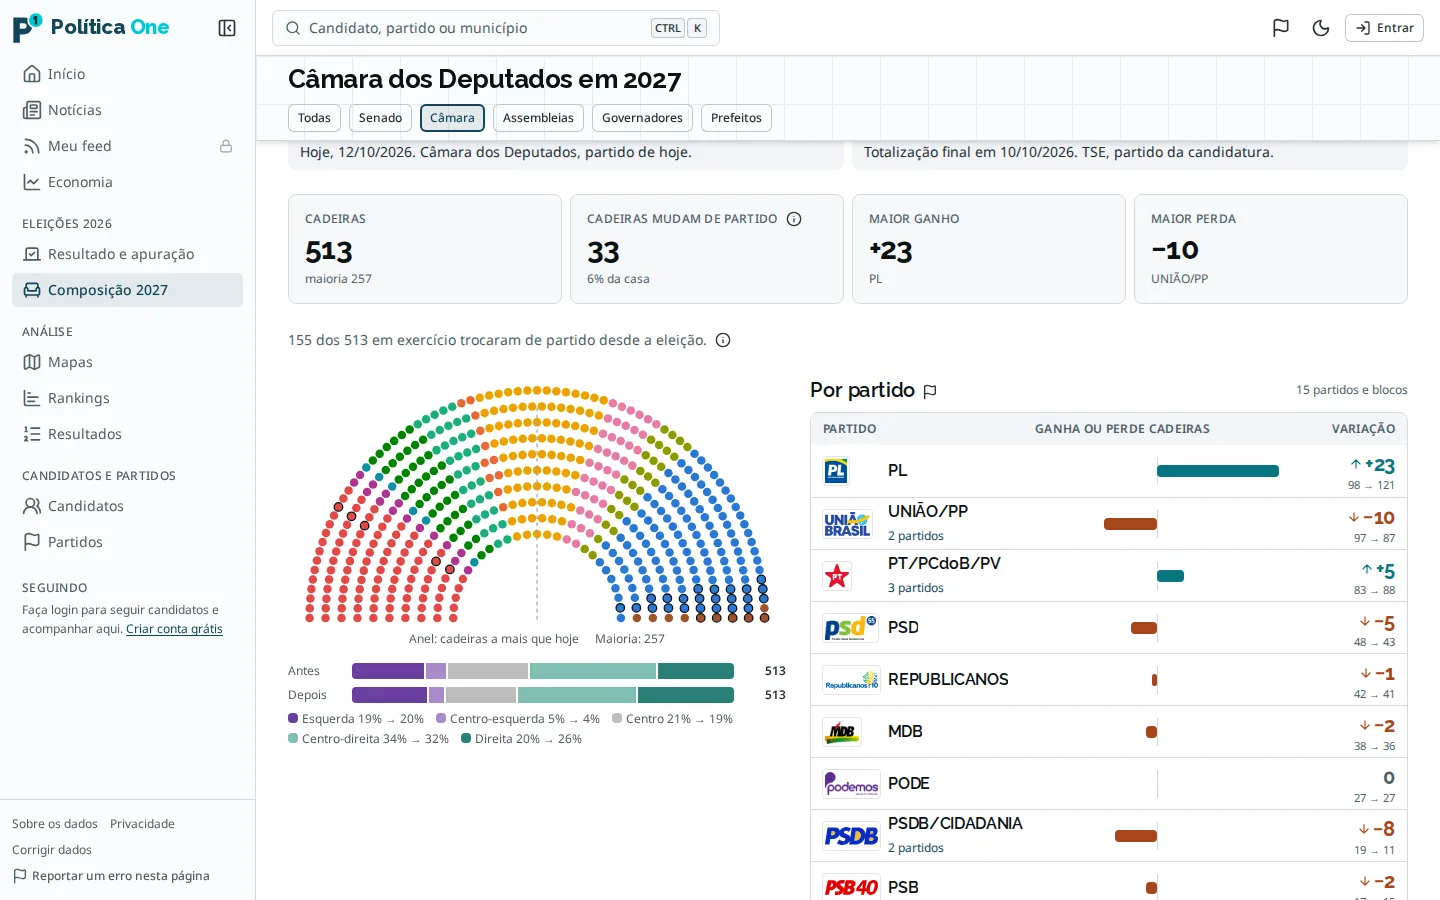Focus the candidate search field

click(496, 28)
